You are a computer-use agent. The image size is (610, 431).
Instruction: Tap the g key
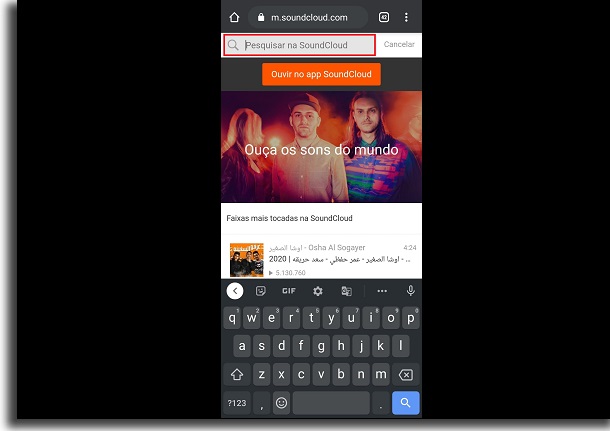click(321, 346)
